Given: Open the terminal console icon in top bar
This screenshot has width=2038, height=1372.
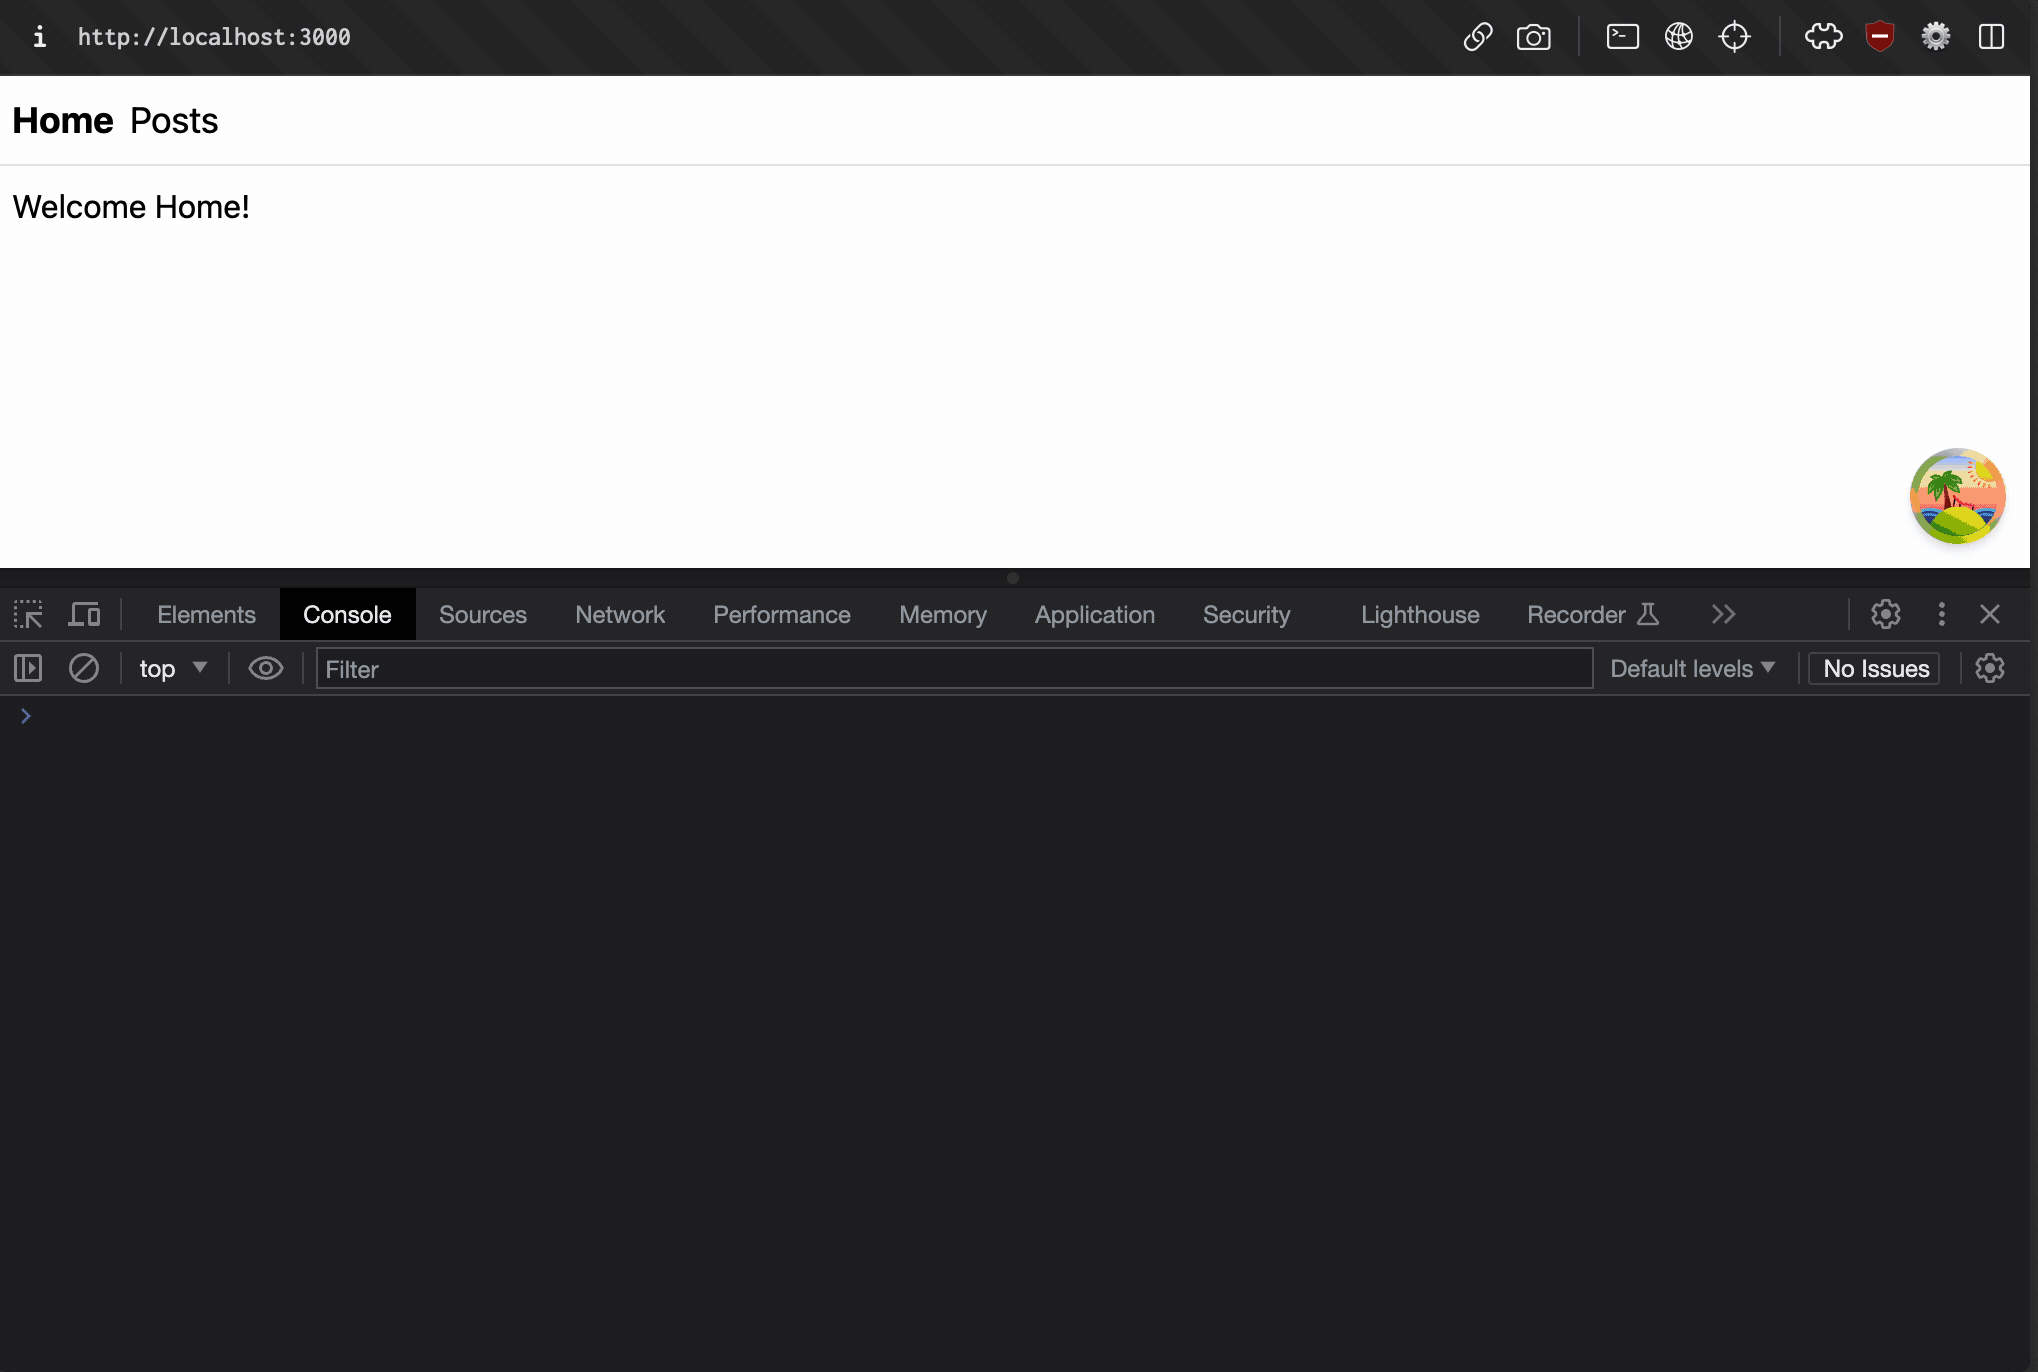Looking at the screenshot, I should point(1622,38).
